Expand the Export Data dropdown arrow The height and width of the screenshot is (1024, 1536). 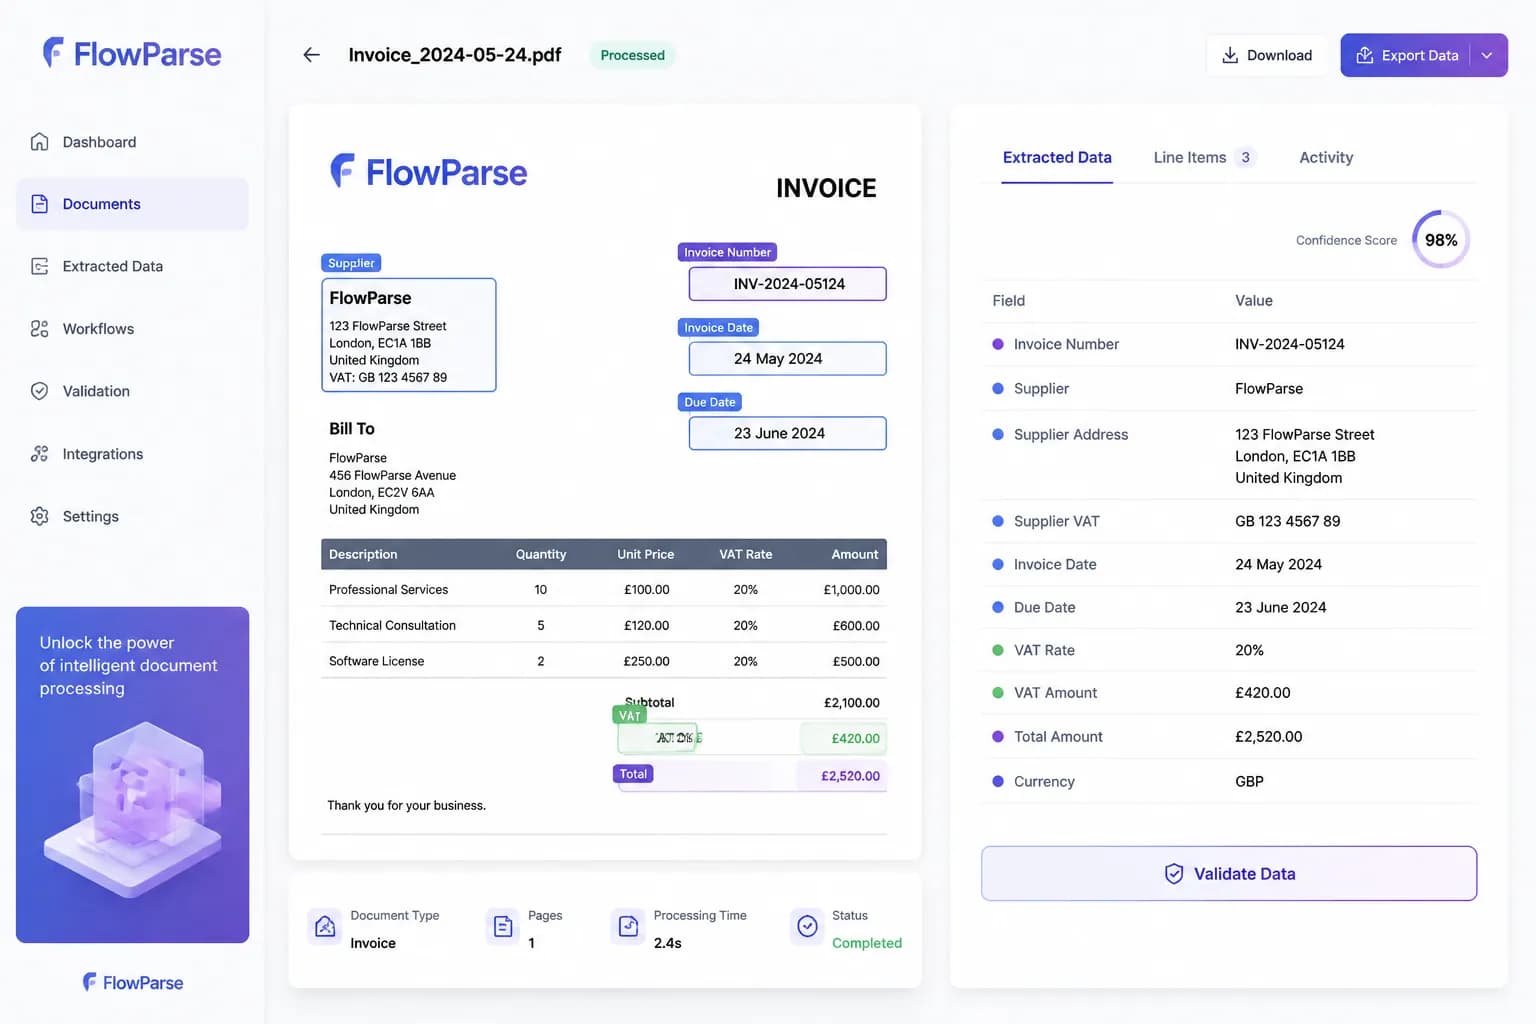[x=1488, y=55]
